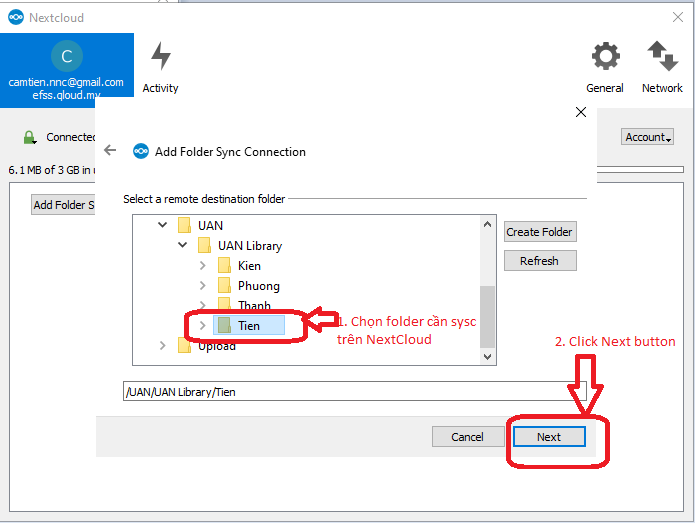
Task: Select the UAN folder row
Action: (x=200, y=225)
